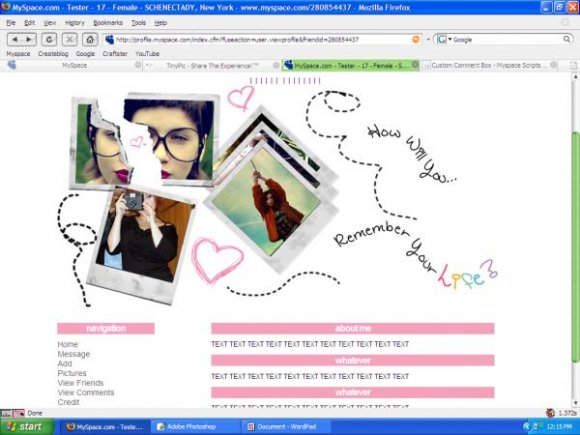The image size is (580, 435).
Task: Click the Add navigation link
Action: 65,364
